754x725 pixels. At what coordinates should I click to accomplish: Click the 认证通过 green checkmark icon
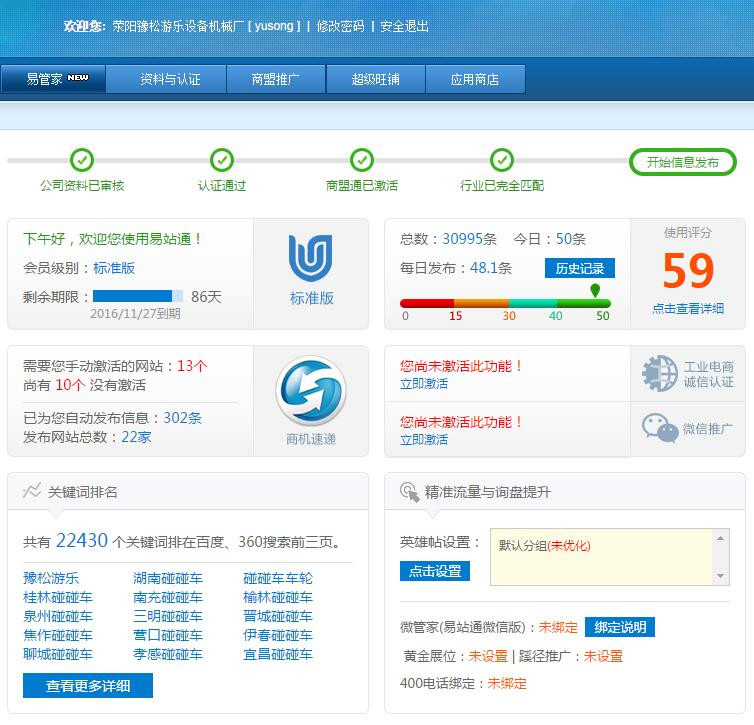pyautogui.click(x=222, y=160)
